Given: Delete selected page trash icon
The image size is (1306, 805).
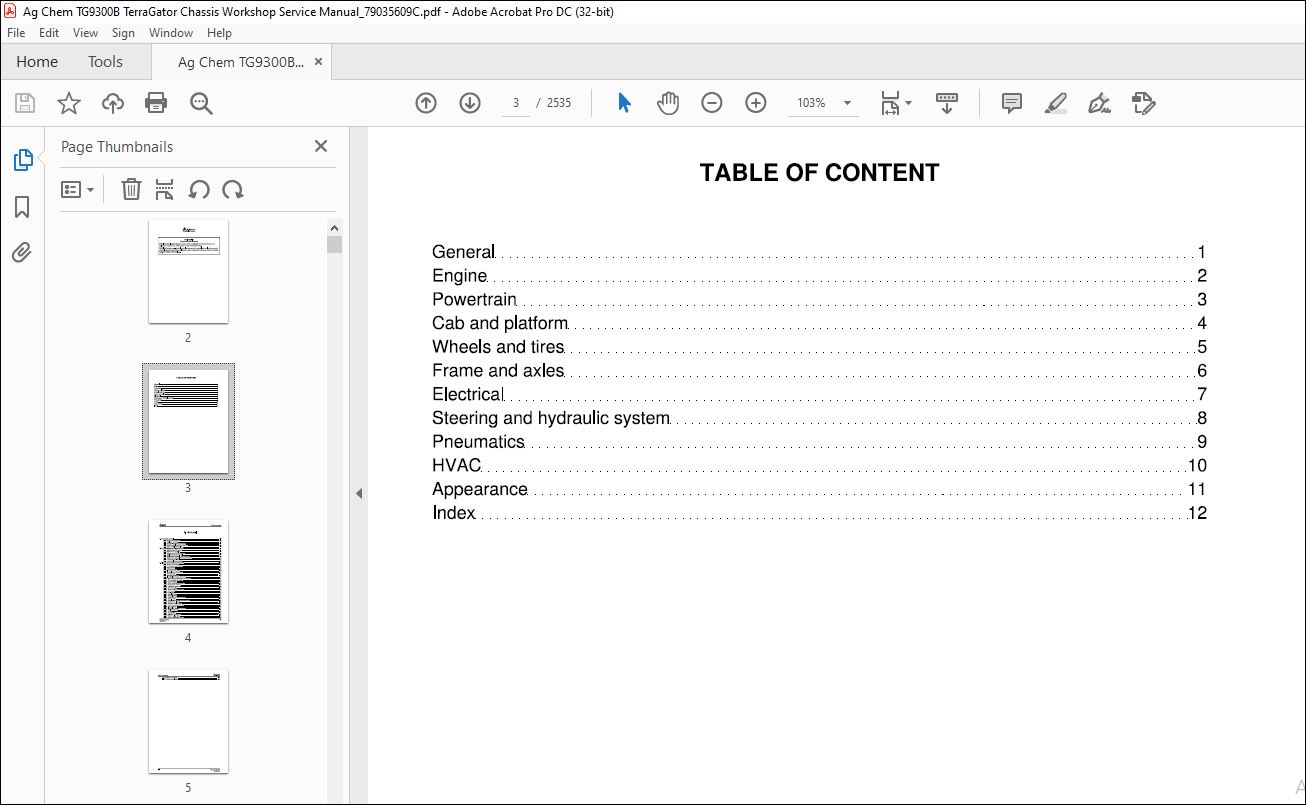Looking at the screenshot, I should [131, 189].
